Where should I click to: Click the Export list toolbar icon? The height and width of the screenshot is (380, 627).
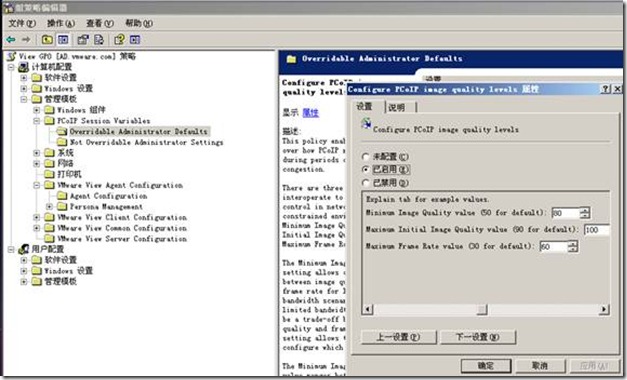(x=99, y=40)
